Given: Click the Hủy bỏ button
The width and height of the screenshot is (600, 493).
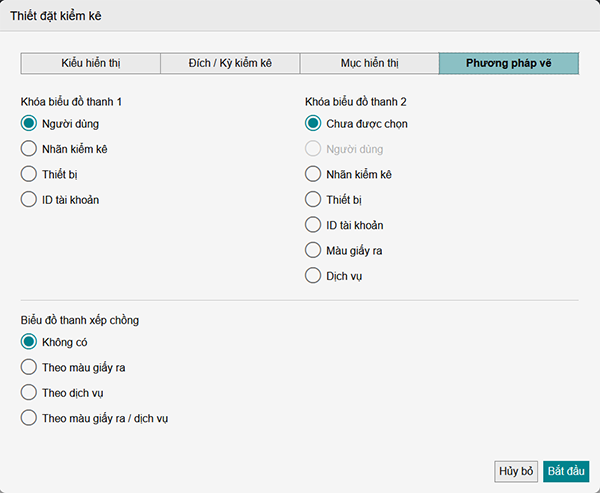Looking at the screenshot, I should (x=516, y=471).
